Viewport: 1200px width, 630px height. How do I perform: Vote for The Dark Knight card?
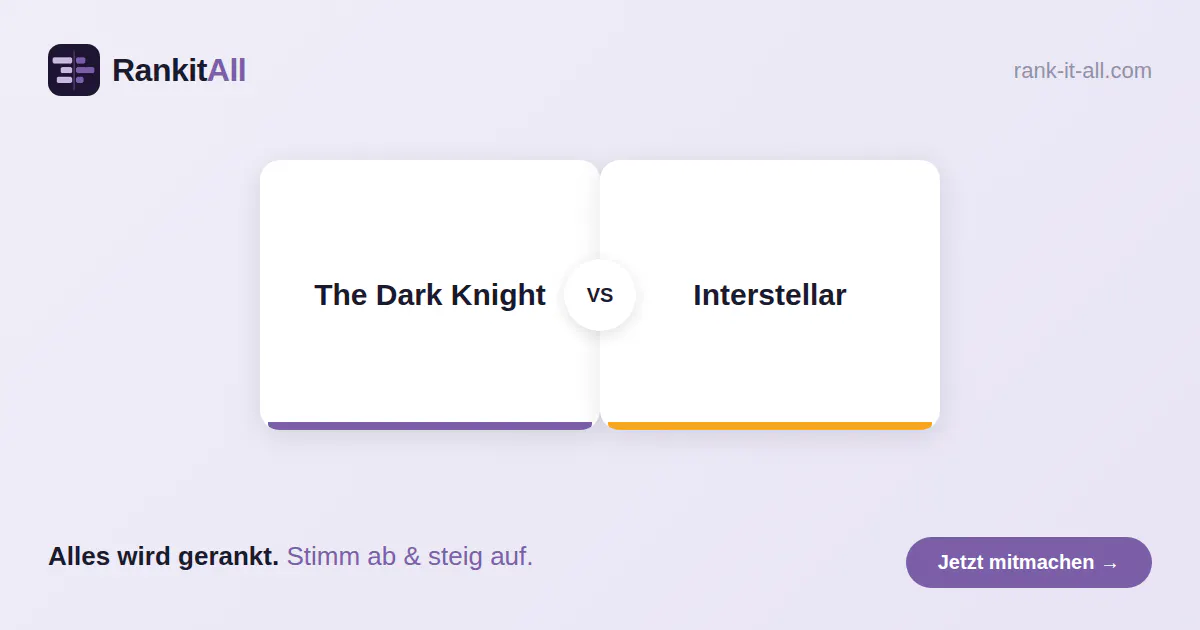[430, 295]
